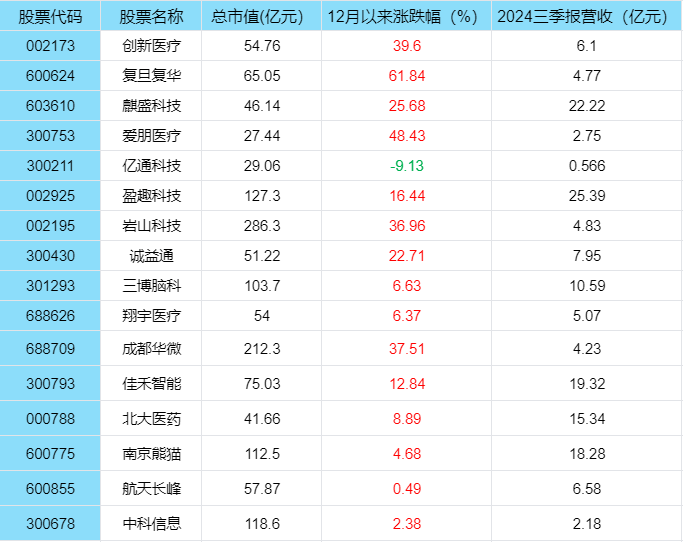683x542 pixels.
Task: Click the 4.77 revenue cell
Action: click(587, 76)
